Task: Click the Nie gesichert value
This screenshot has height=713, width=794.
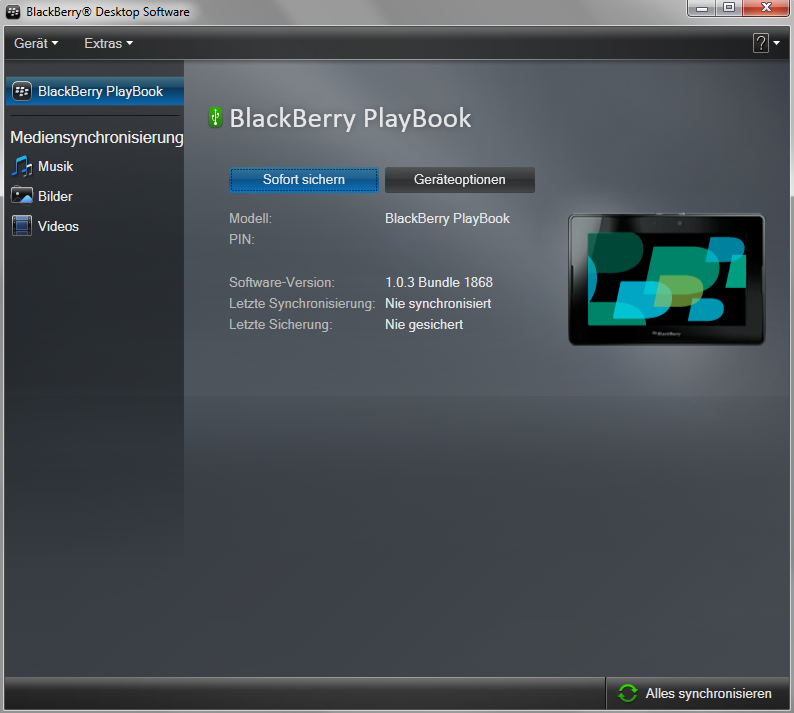Action: click(x=424, y=325)
